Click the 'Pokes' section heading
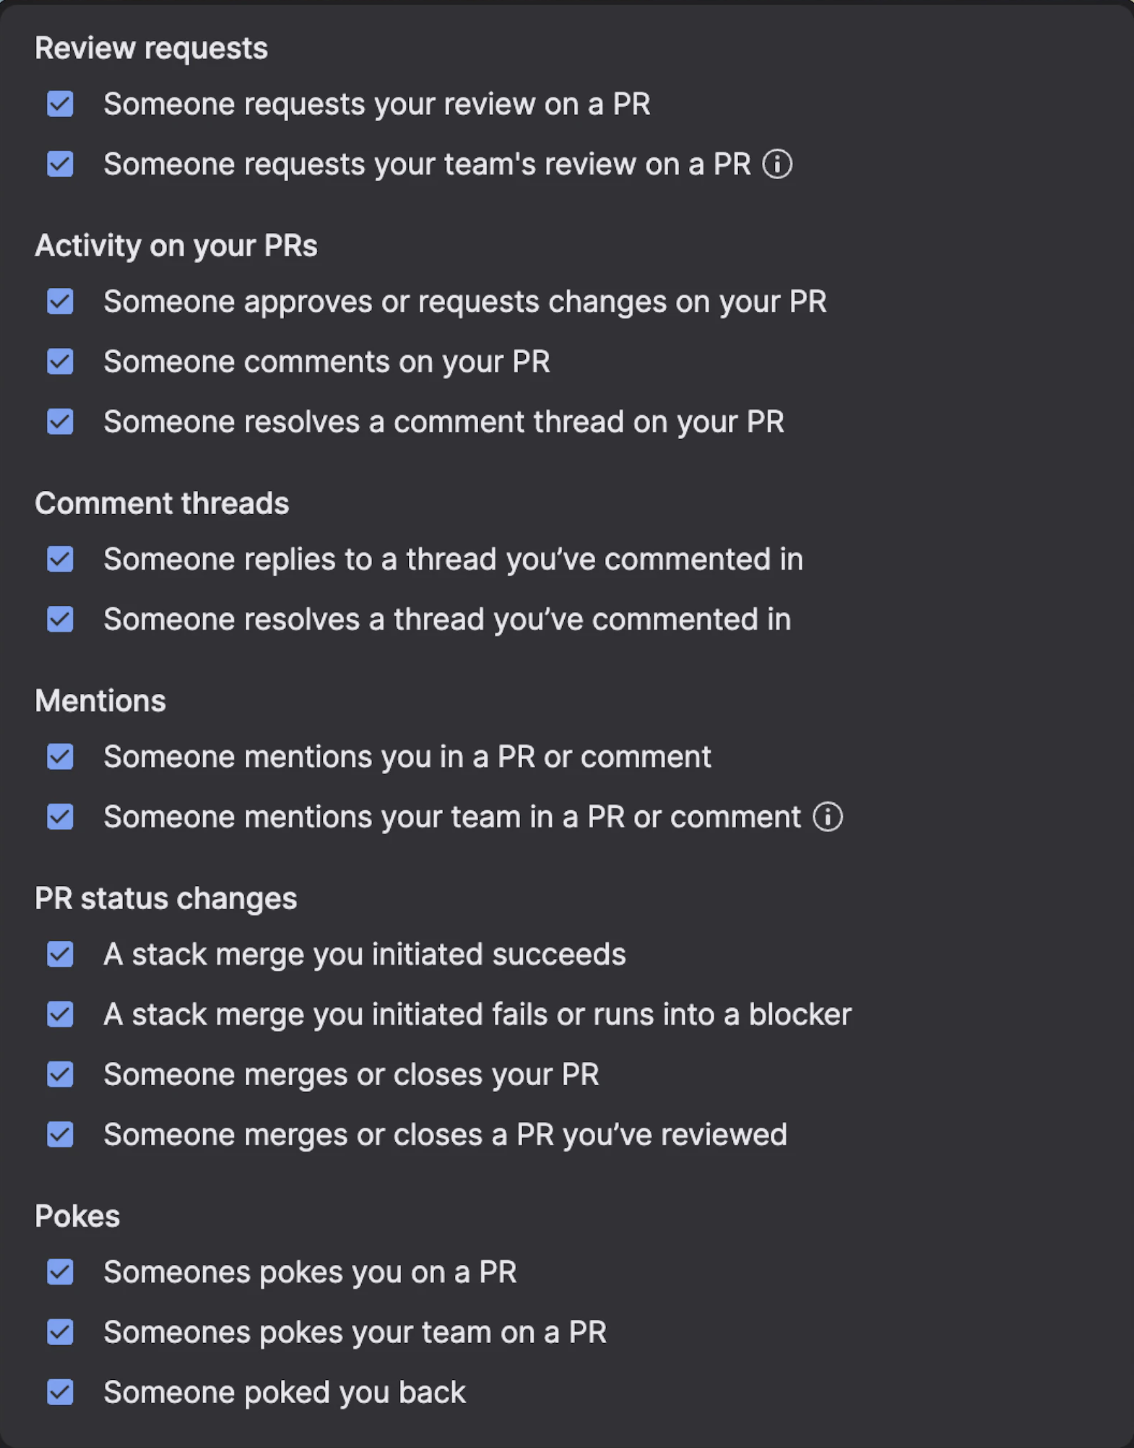 77,1216
